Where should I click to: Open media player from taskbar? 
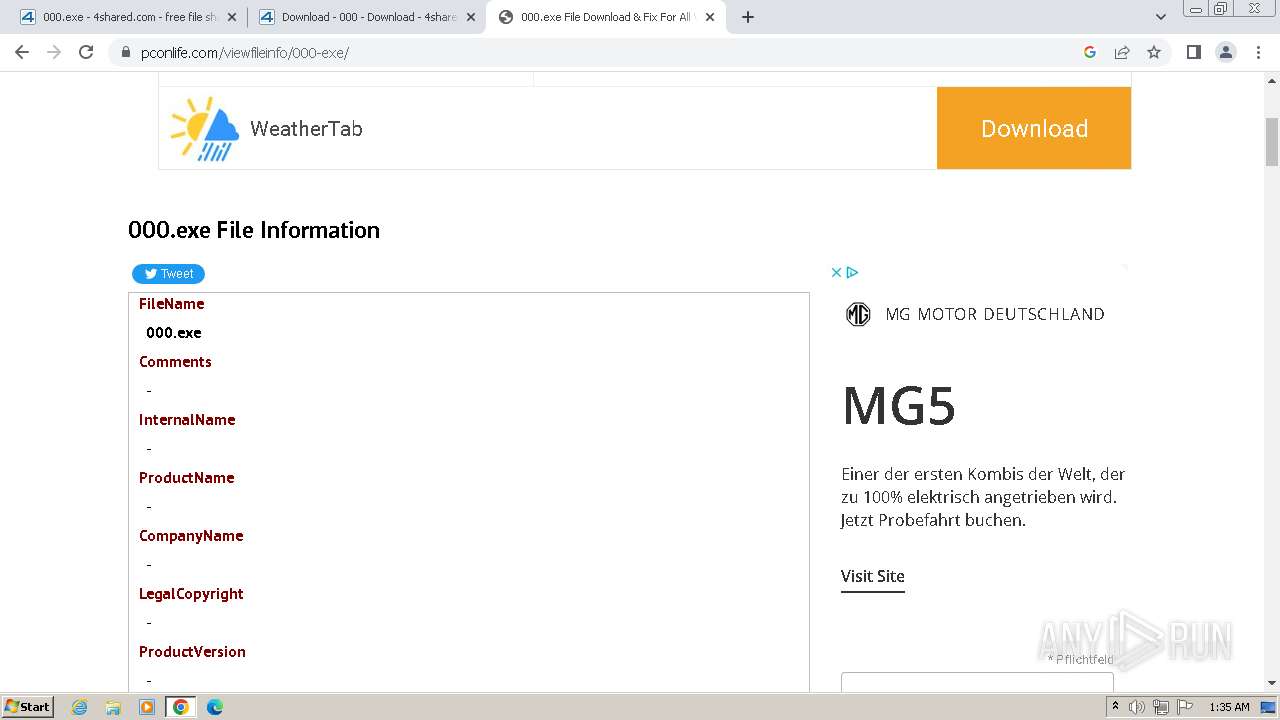(x=147, y=707)
